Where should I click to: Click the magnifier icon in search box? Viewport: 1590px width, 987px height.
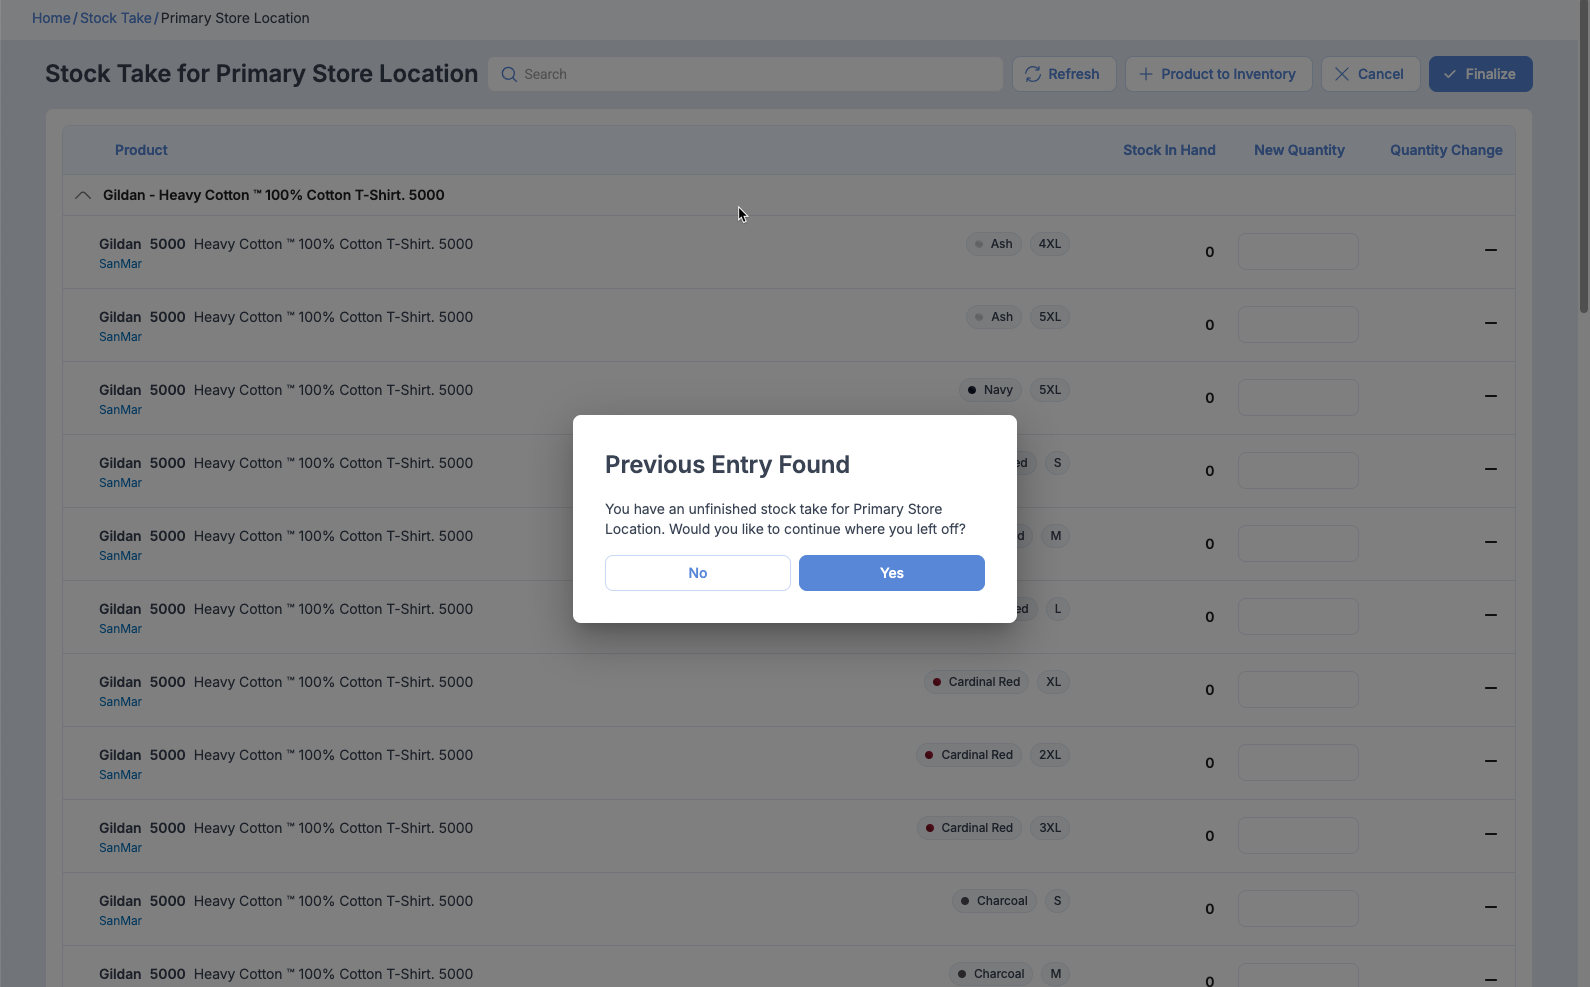coord(509,74)
